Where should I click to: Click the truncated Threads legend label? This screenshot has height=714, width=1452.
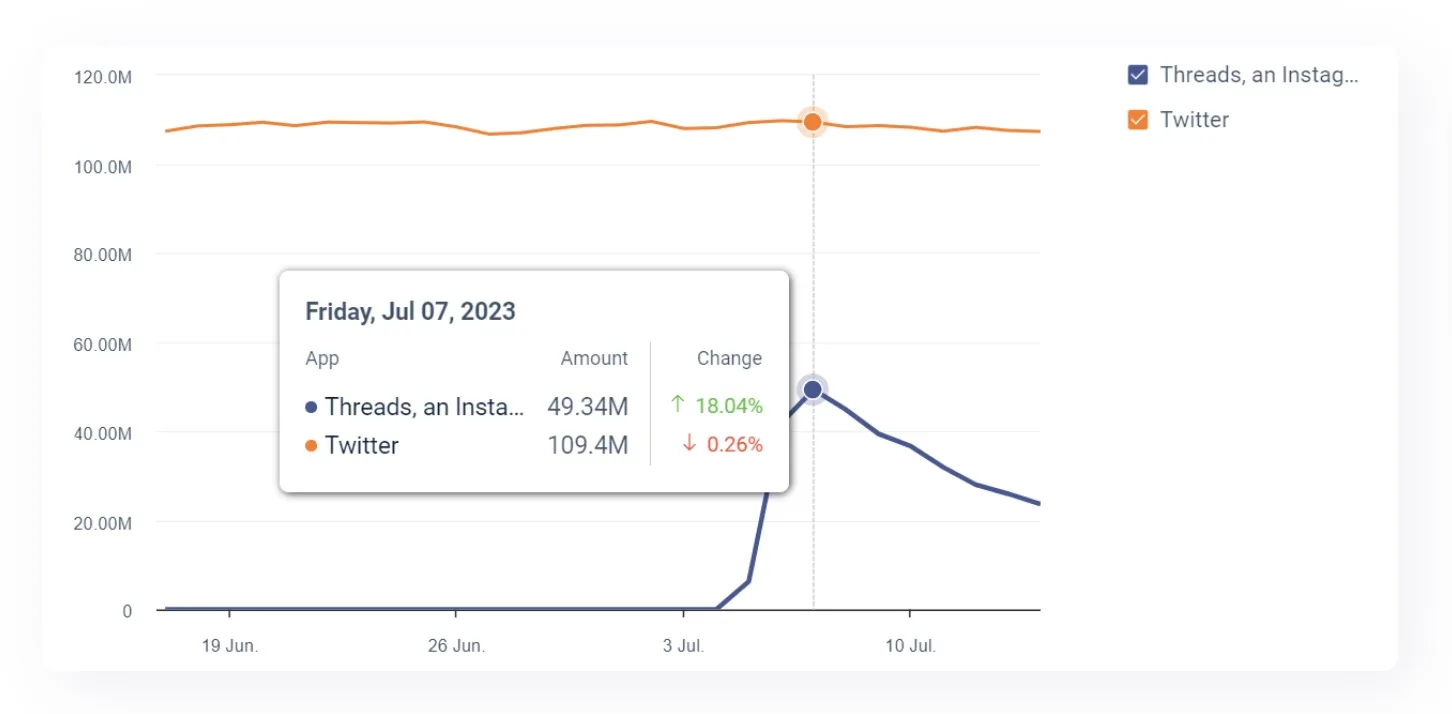tap(1259, 75)
